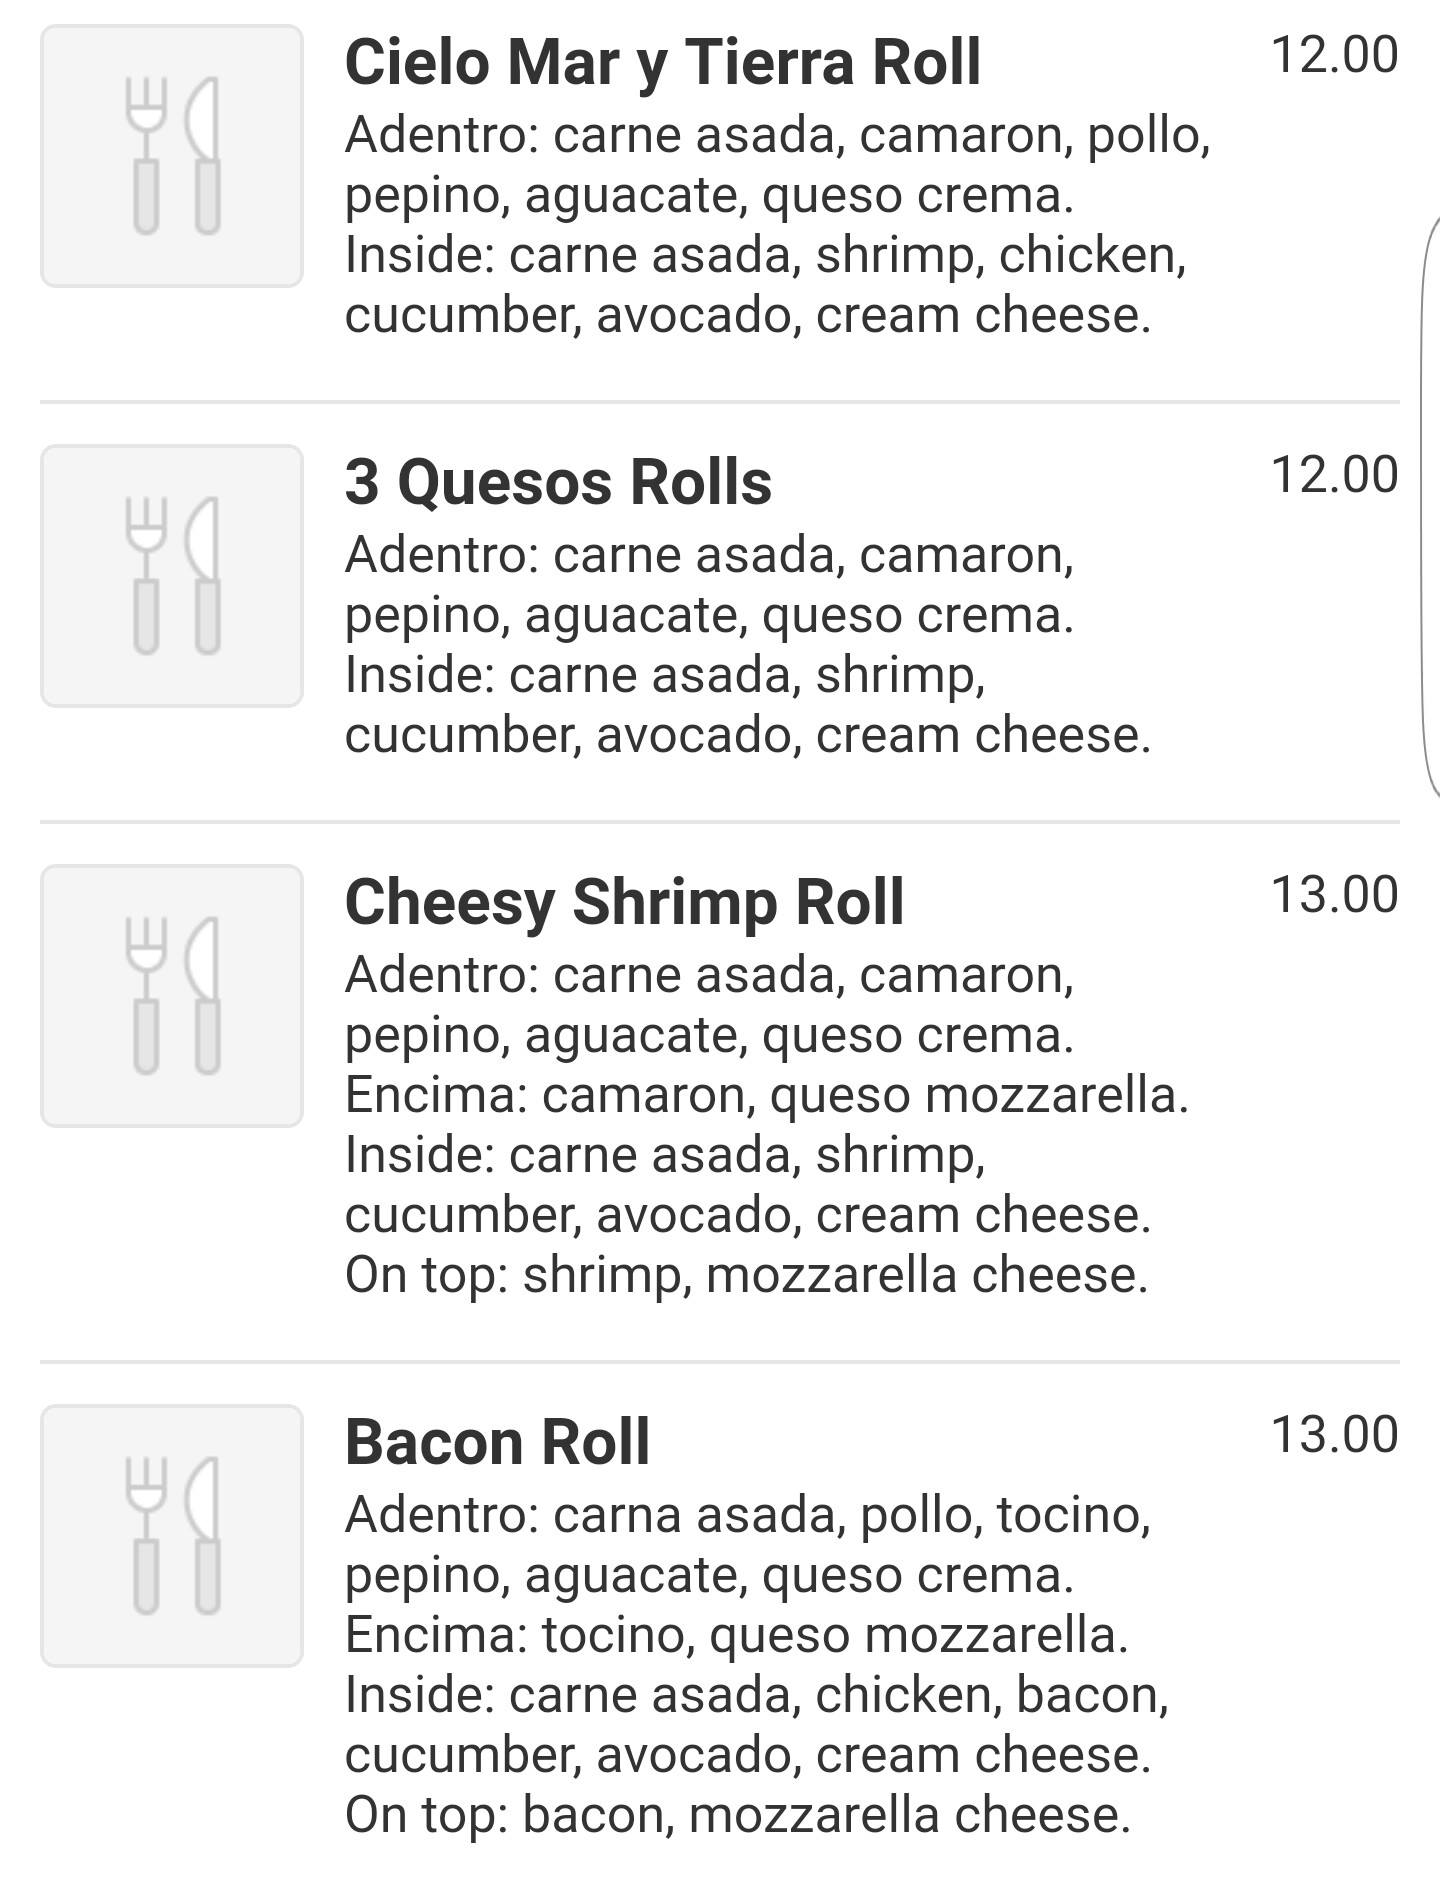Tap the 'On top: shrimp, mozzarella cheese' text
Viewport: 1440px width, 1900px height.
coord(746,1275)
